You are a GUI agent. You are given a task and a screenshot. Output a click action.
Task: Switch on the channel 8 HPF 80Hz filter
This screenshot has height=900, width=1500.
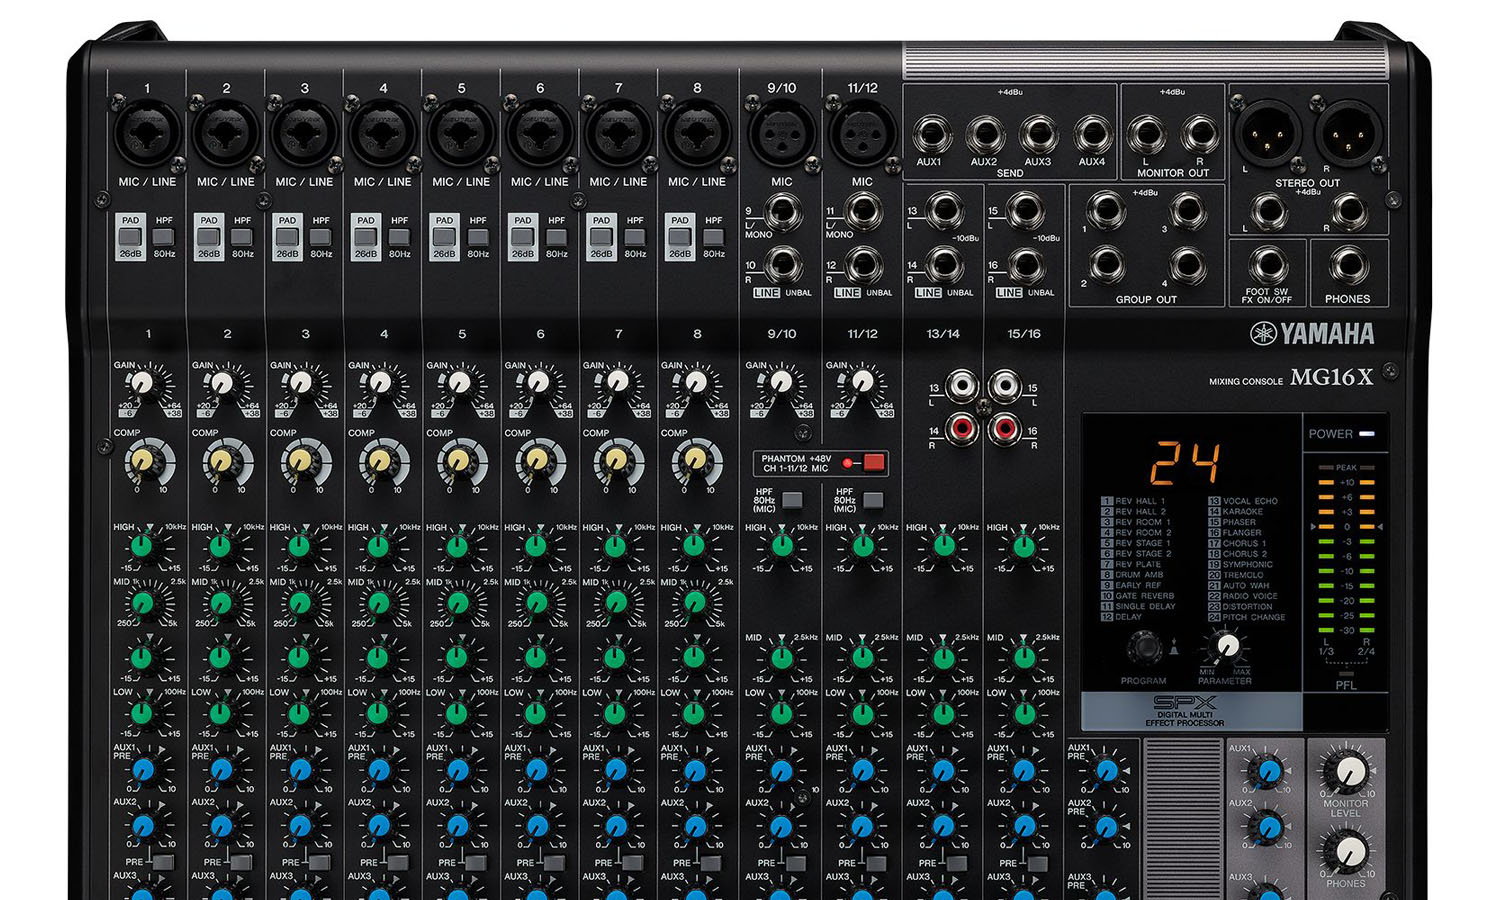(713, 237)
